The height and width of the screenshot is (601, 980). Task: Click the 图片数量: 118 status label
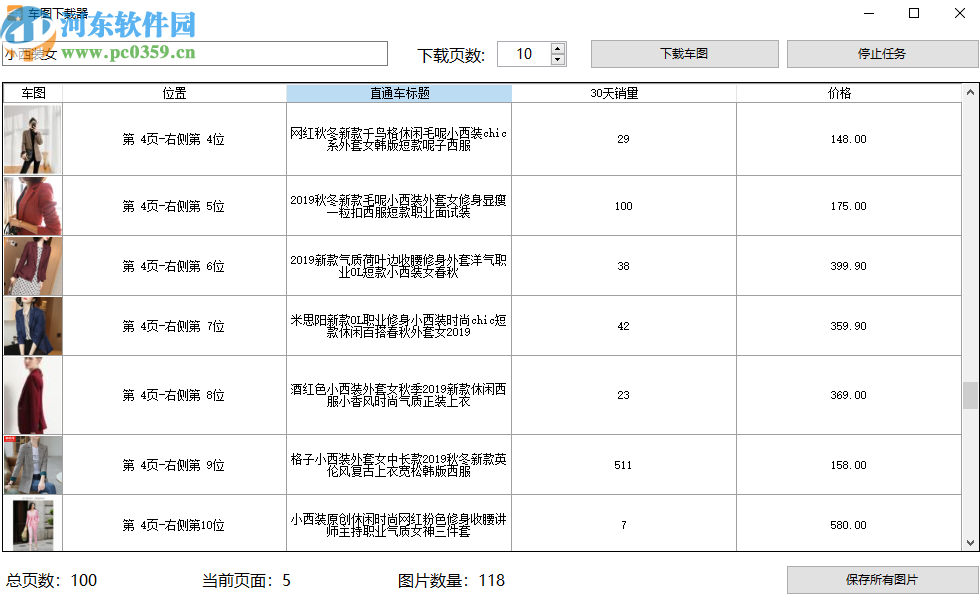pyautogui.click(x=451, y=580)
